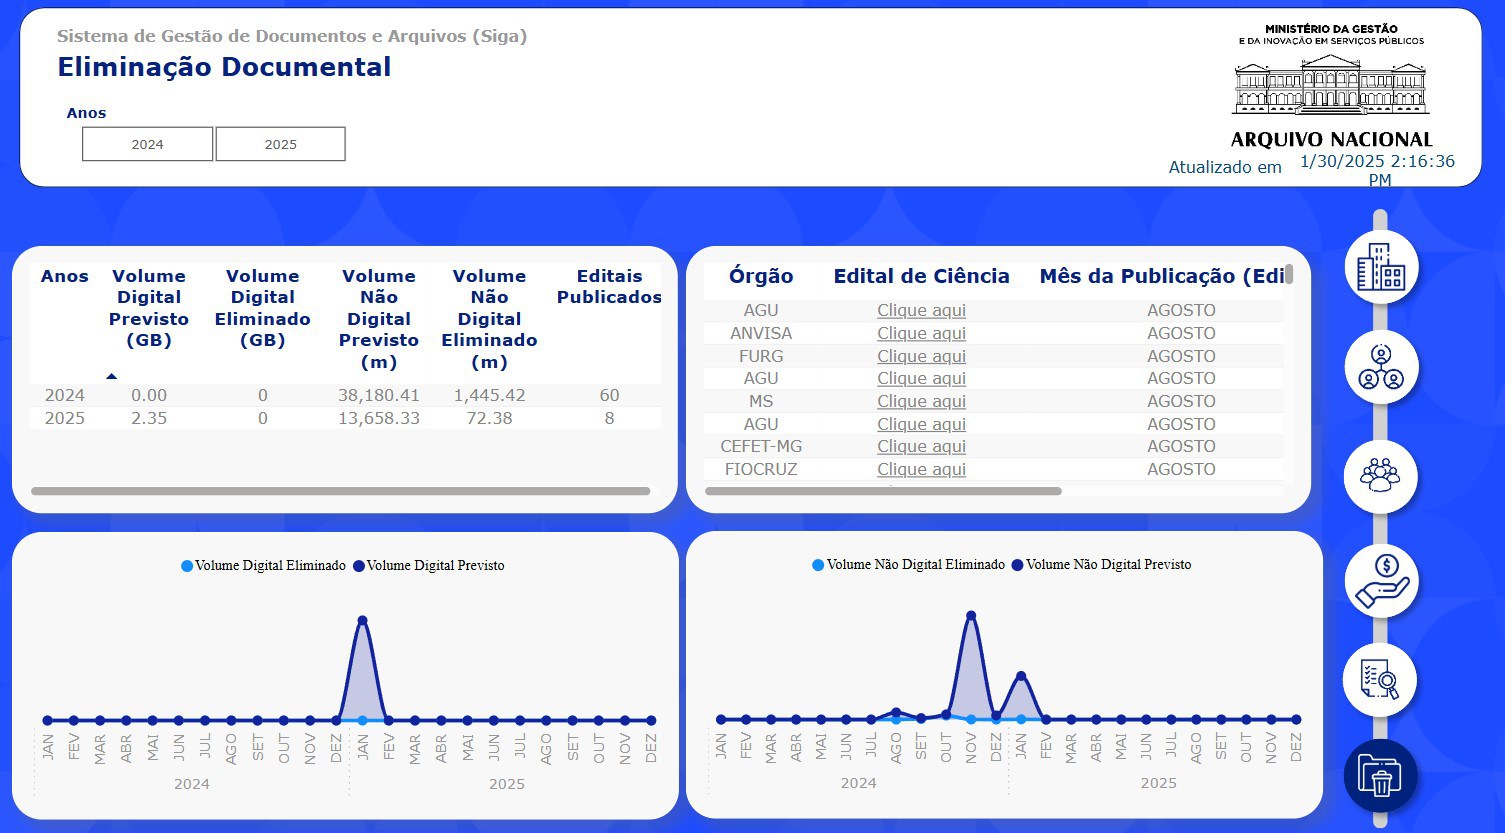Toggle the 2025 year filter
The height and width of the screenshot is (833, 1505).
(281, 144)
